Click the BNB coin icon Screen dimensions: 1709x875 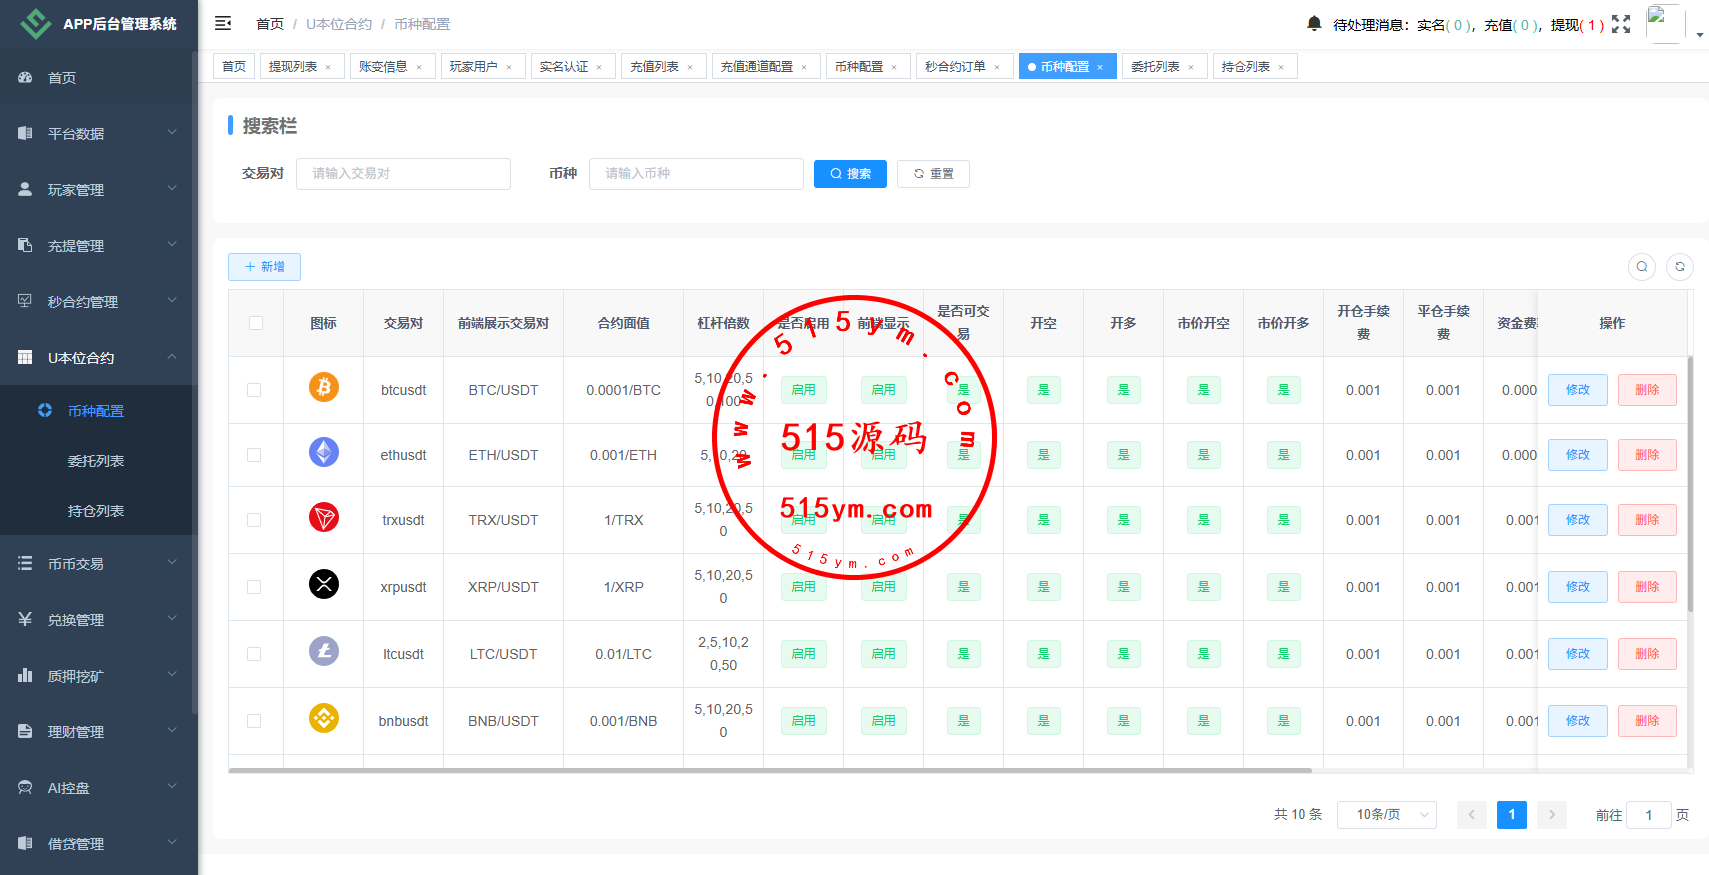[x=323, y=718]
